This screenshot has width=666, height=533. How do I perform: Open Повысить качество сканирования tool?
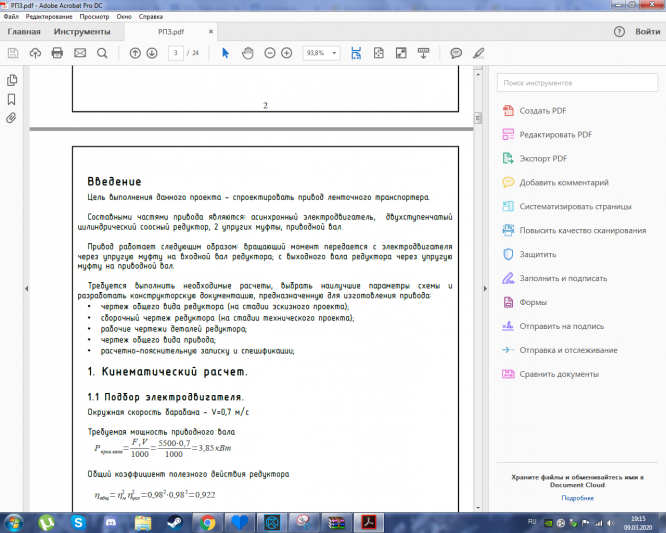(x=574, y=231)
